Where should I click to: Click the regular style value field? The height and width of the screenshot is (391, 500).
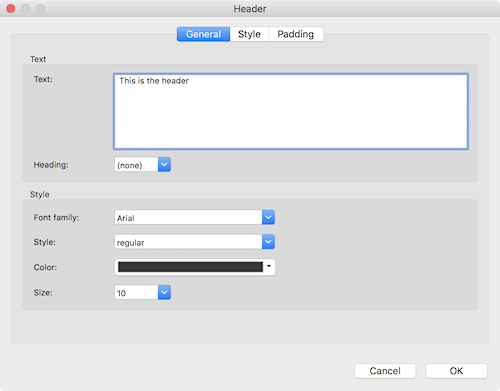[188, 242]
